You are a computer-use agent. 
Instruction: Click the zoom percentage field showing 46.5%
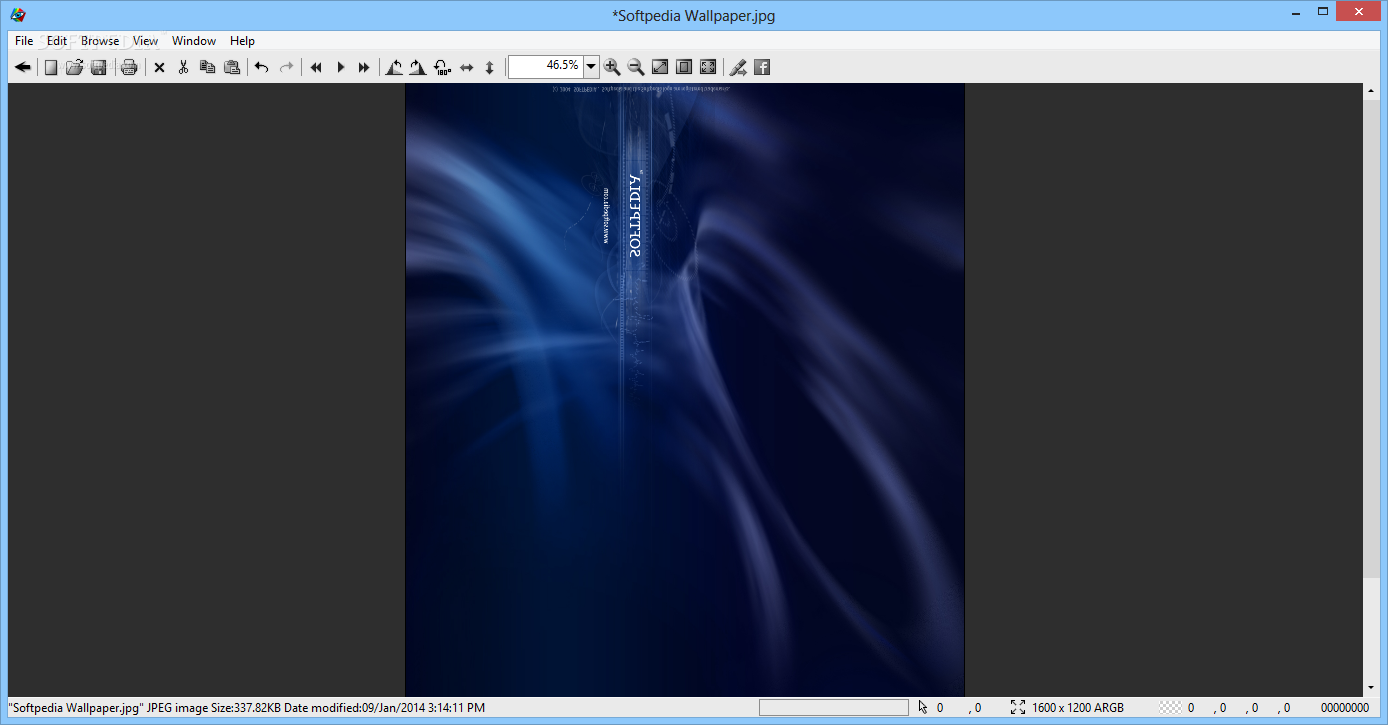tap(545, 66)
